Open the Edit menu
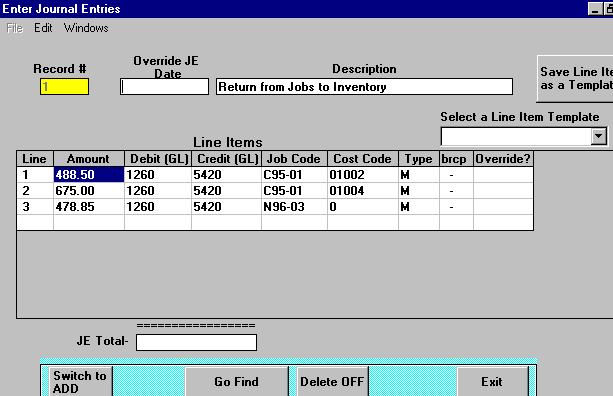 coord(43,28)
